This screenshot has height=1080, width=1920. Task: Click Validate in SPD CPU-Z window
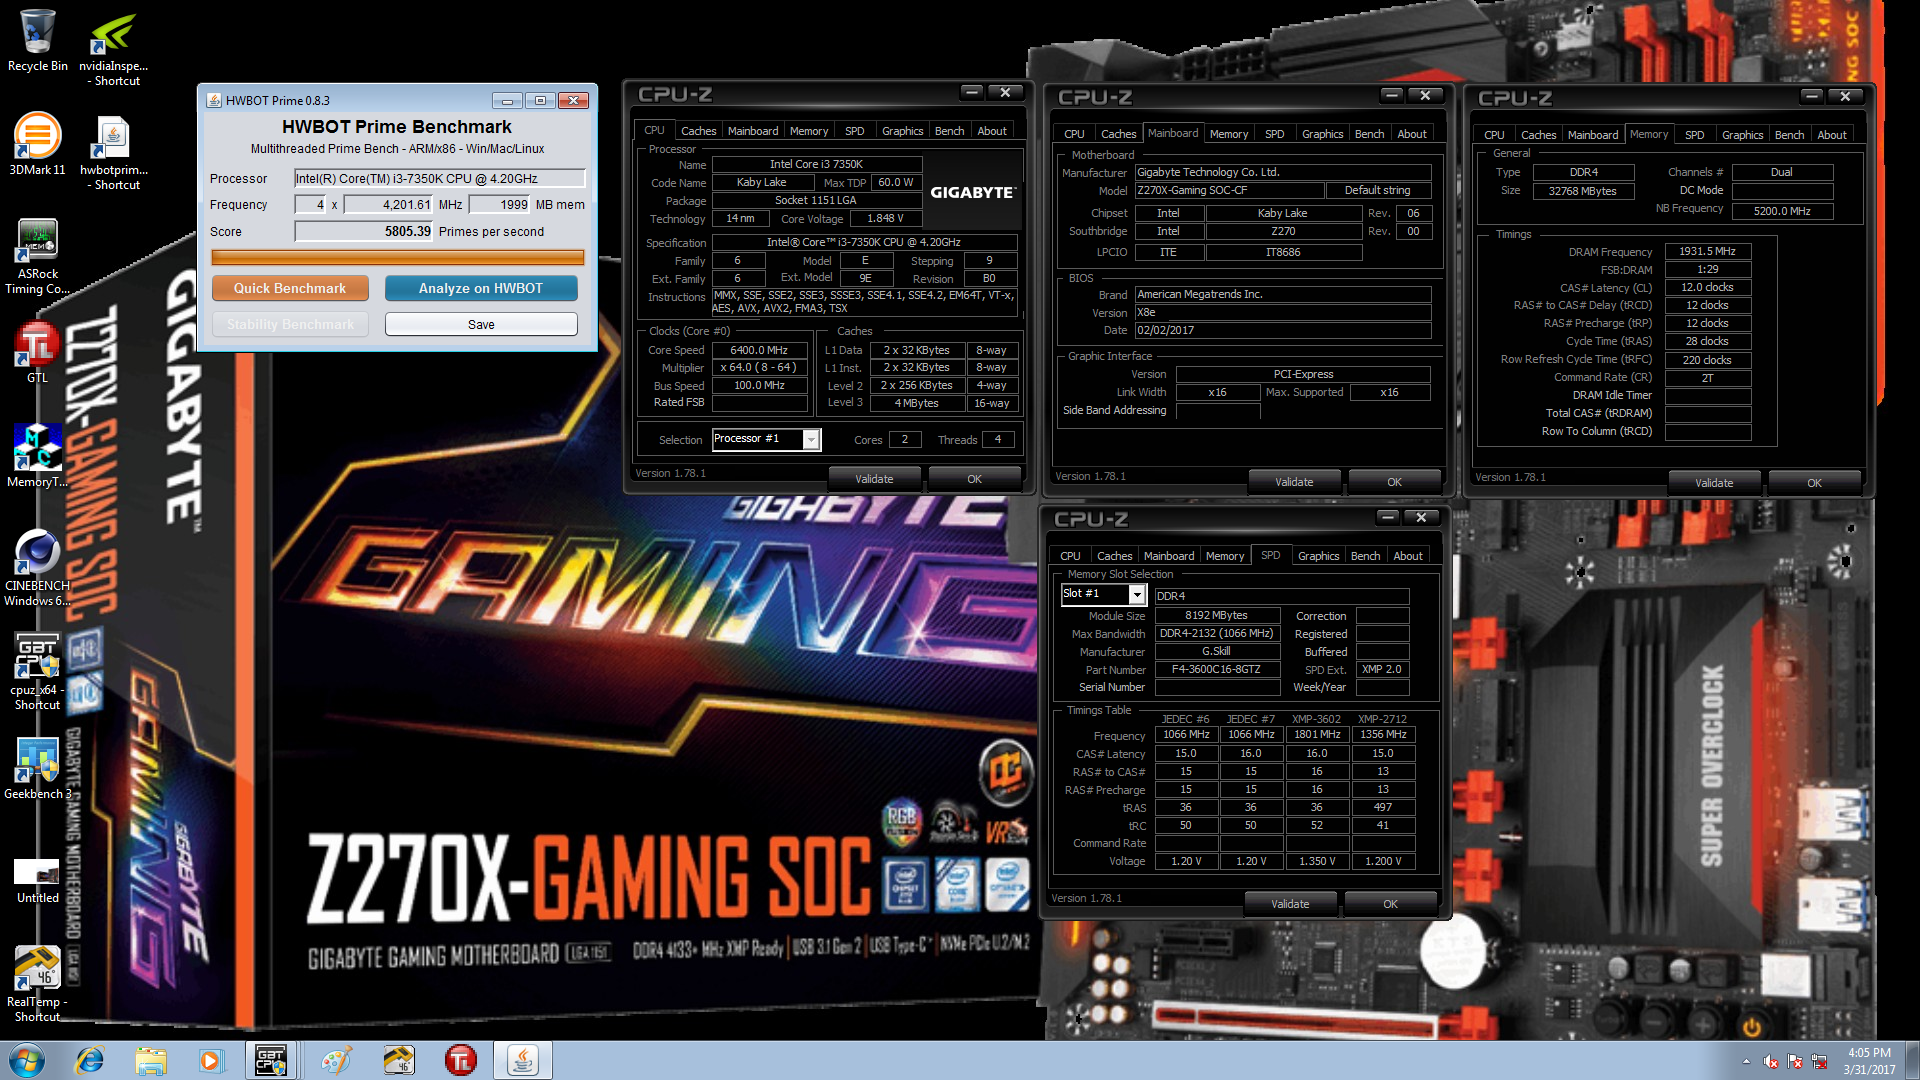point(1290,904)
